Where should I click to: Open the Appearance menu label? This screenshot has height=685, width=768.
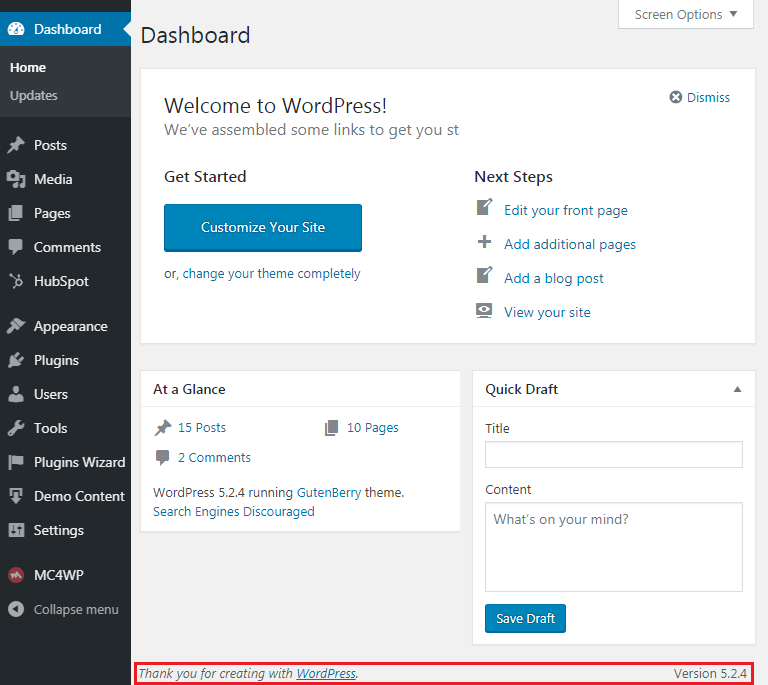(x=71, y=326)
